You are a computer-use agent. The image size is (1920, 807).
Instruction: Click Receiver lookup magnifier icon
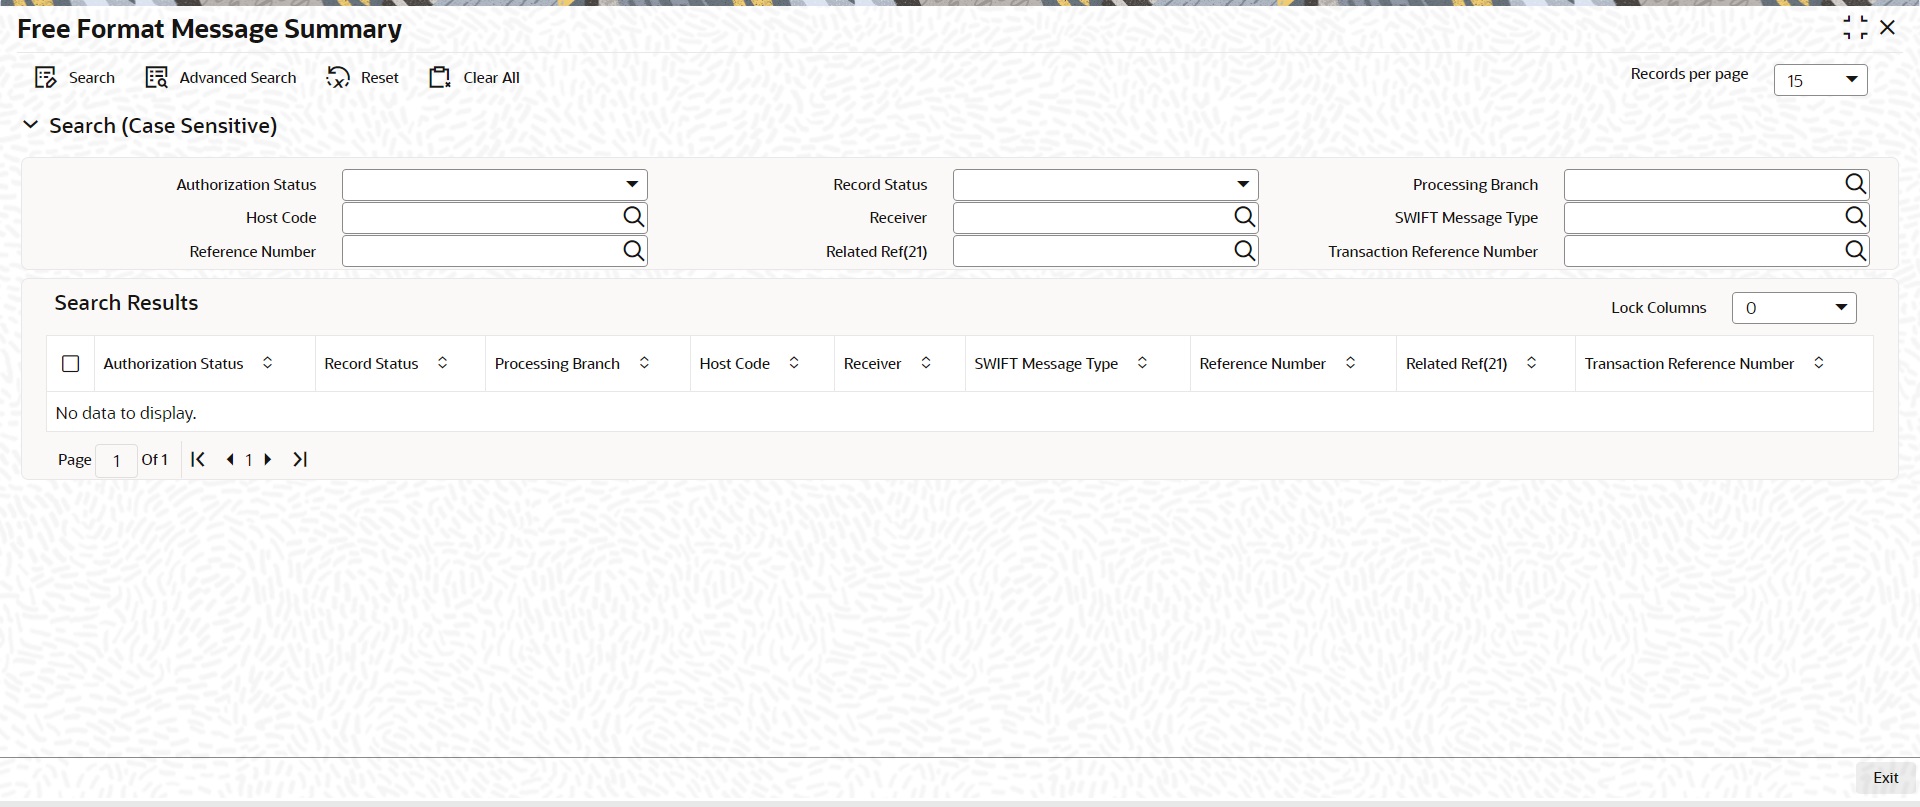point(1244,217)
